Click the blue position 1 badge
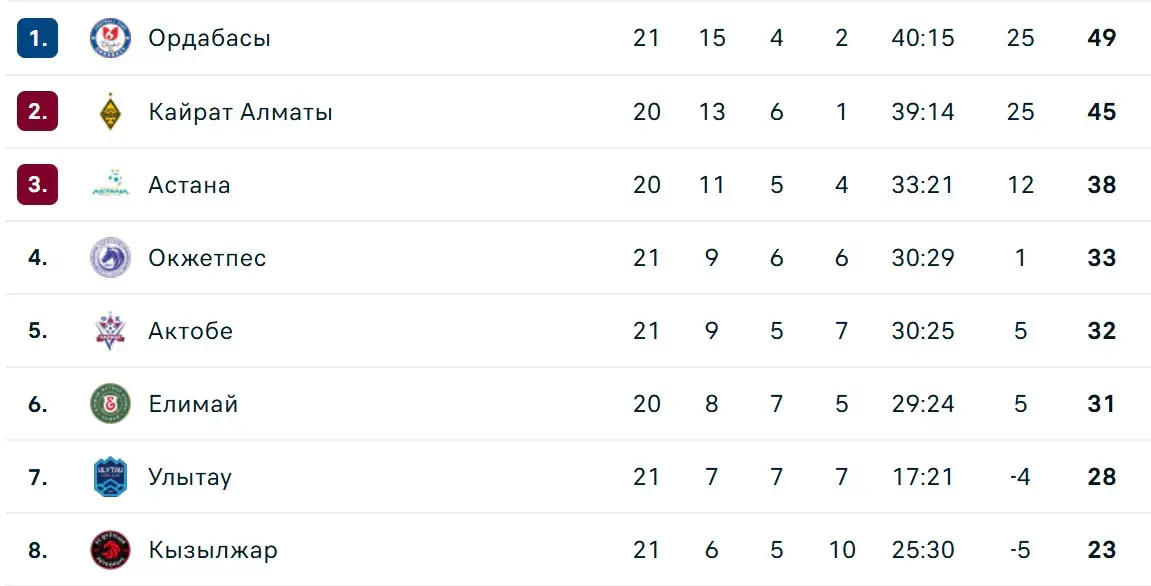The image size is (1151, 586). coord(37,38)
